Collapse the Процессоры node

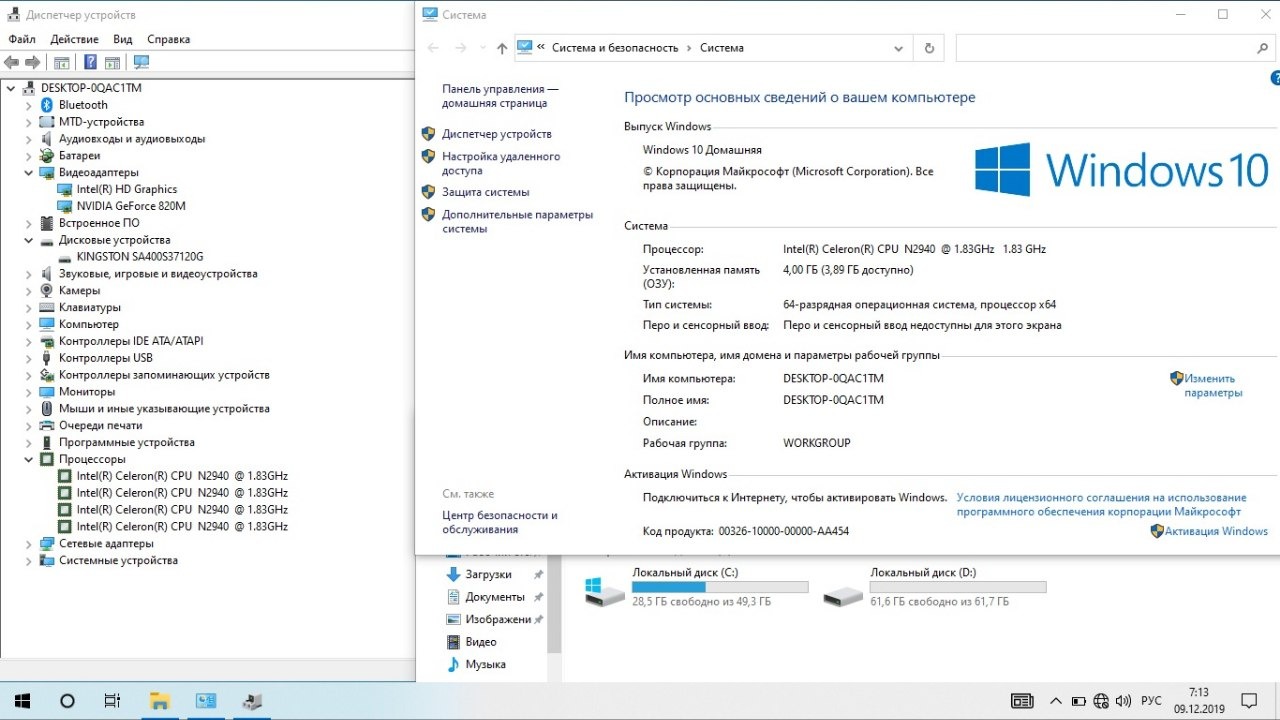[x=28, y=460]
